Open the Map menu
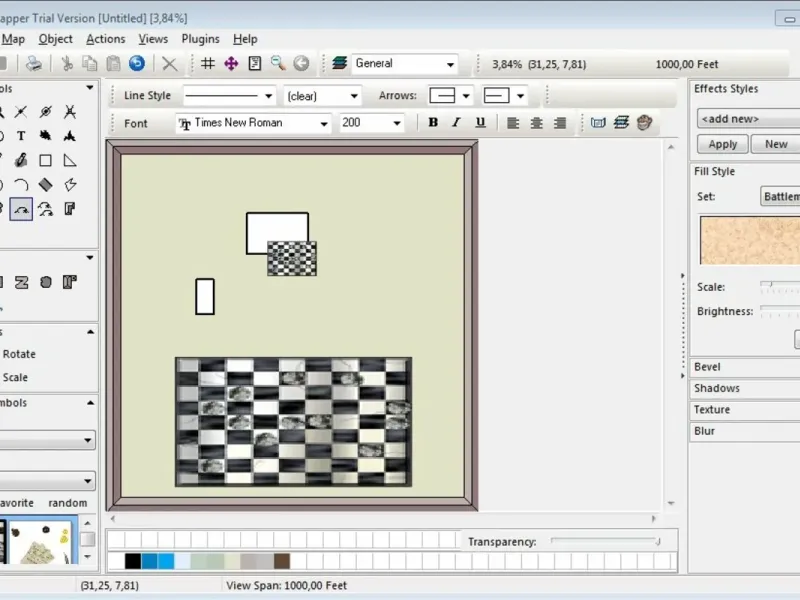 pyautogui.click(x=13, y=39)
